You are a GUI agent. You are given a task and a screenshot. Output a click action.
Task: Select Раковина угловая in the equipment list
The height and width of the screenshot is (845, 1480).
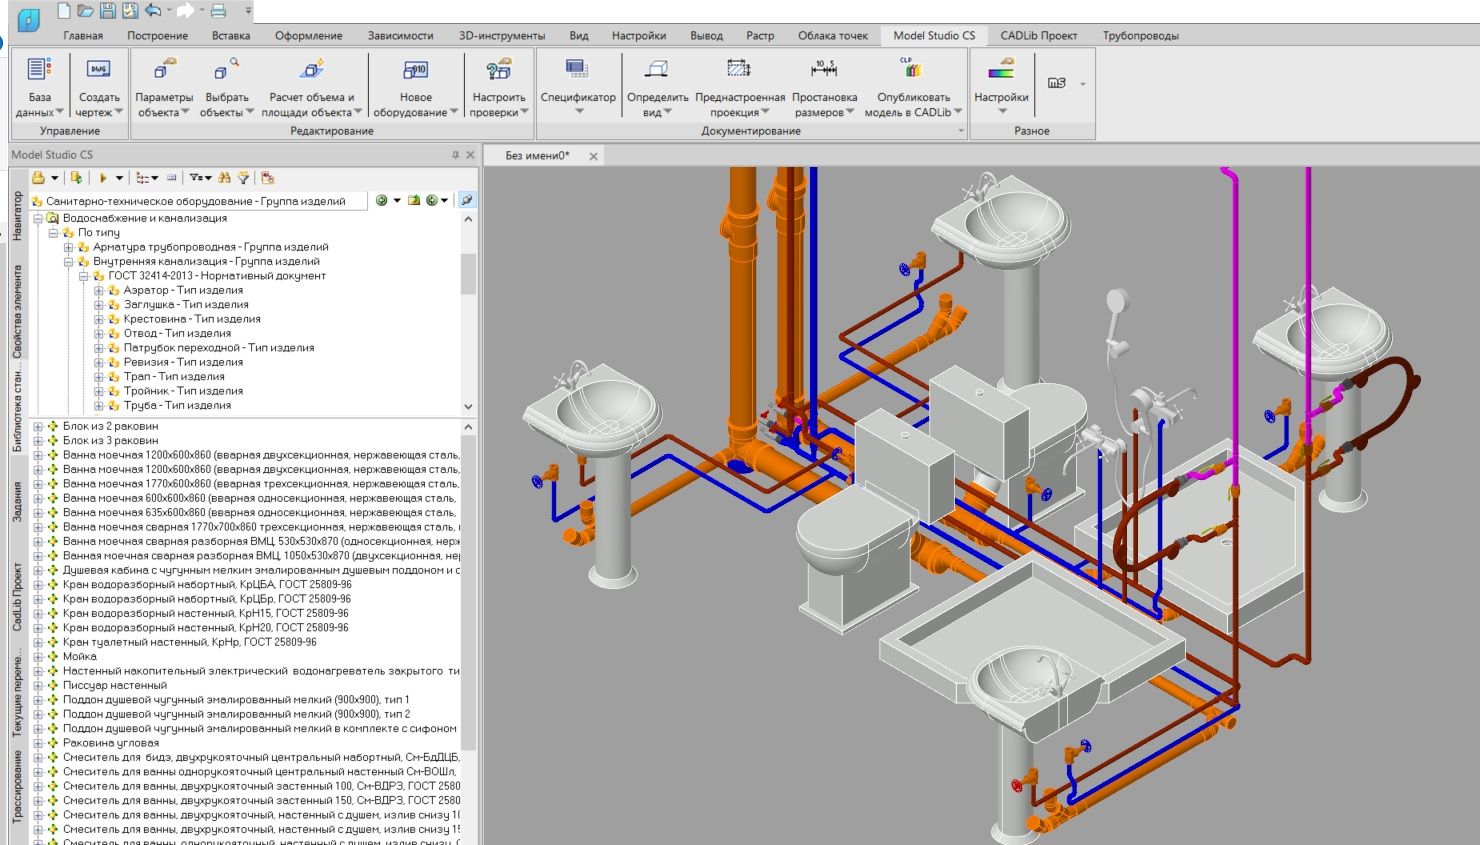pos(110,743)
